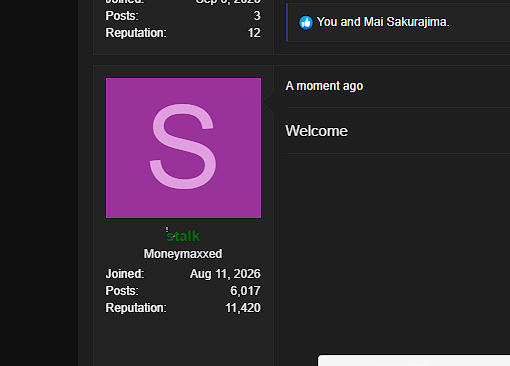Click stalk's post count 6,017
Viewport: 510px width, 366px height.
point(245,291)
